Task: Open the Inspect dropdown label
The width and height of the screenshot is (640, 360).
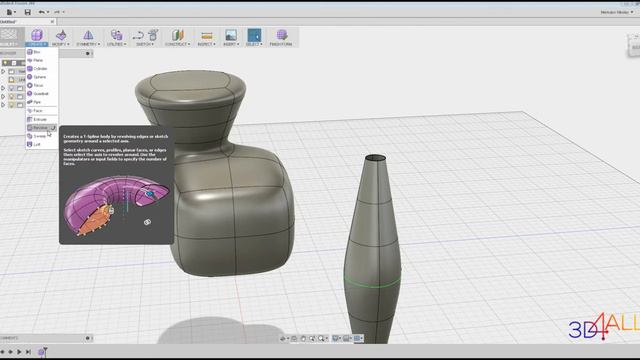Action: 207,44
